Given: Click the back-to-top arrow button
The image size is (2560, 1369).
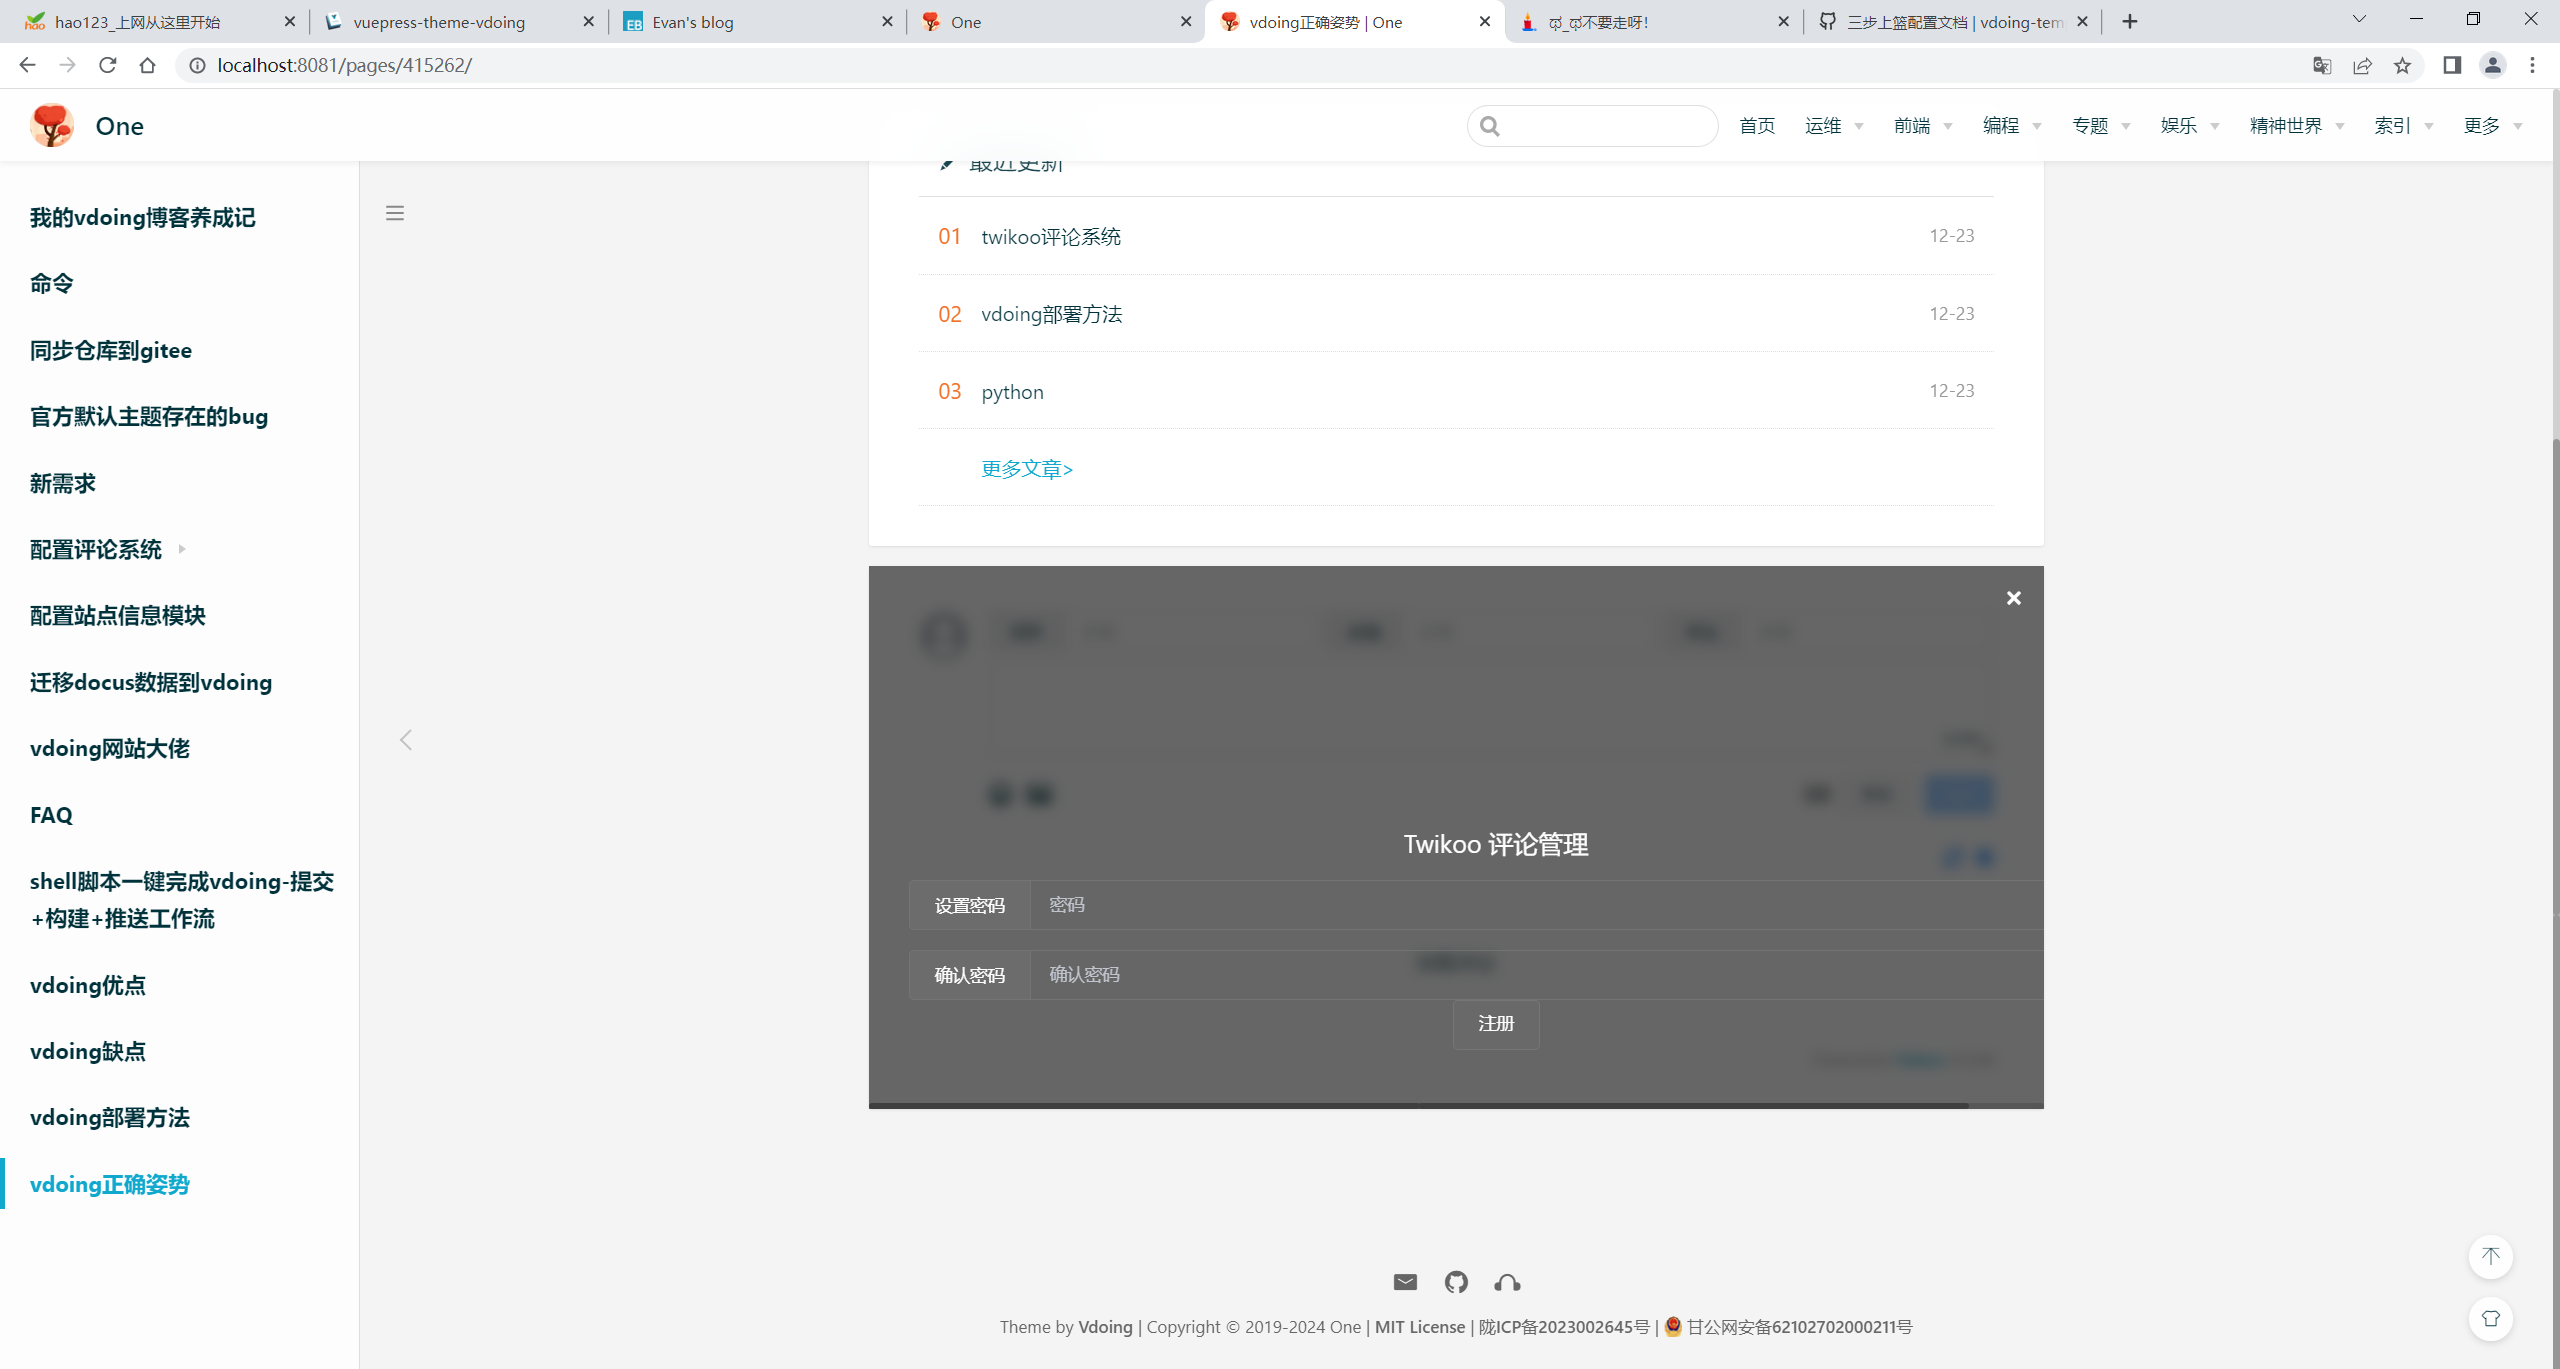Looking at the screenshot, I should [2490, 1257].
